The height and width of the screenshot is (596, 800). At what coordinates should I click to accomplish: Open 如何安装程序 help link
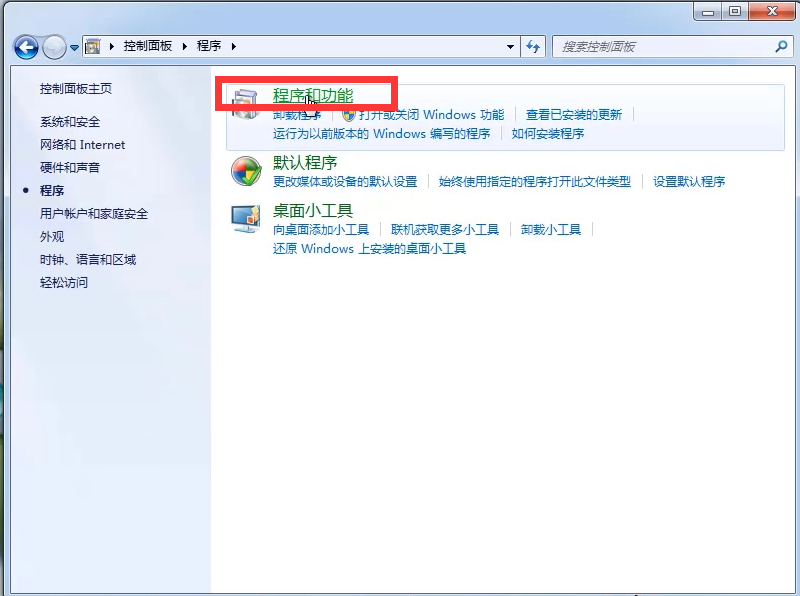[548, 134]
